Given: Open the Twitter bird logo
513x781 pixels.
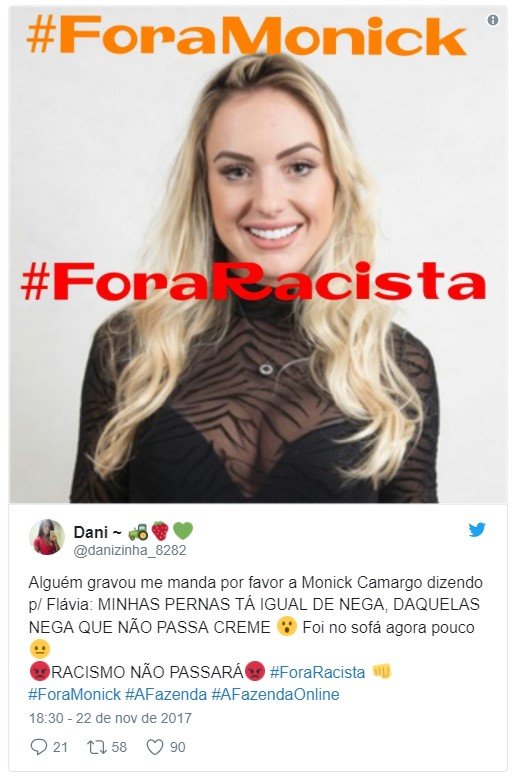Looking at the screenshot, I should coord(477,530).
